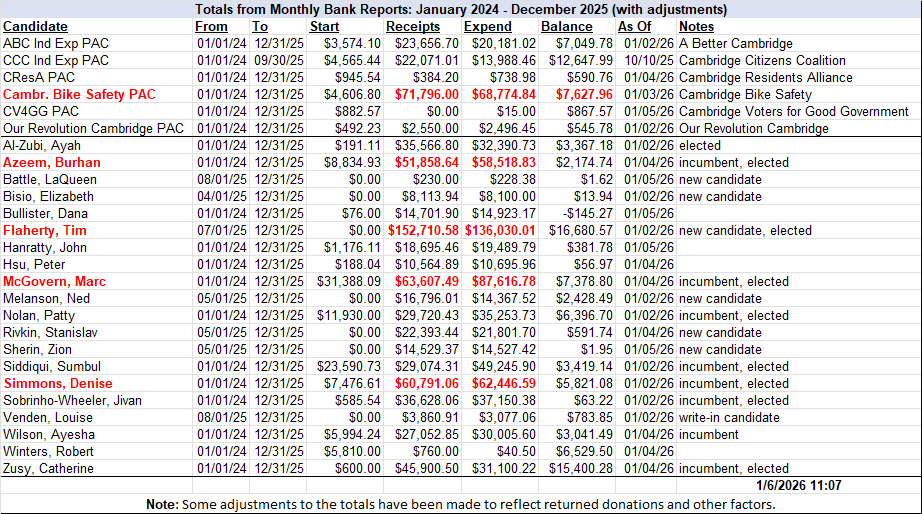The image size is (922, 514).
Task: Click the Expend column header
Action: 487,26
